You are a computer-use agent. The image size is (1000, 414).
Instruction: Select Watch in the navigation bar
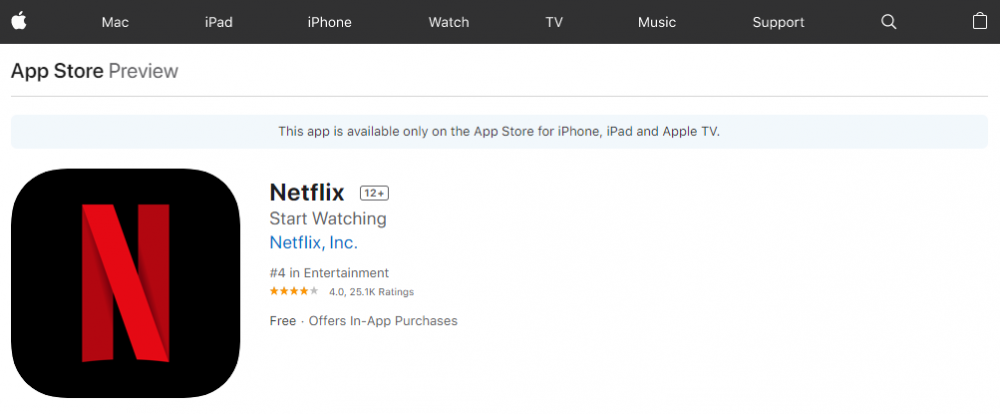pyautogui.click(x=449, y=22)
